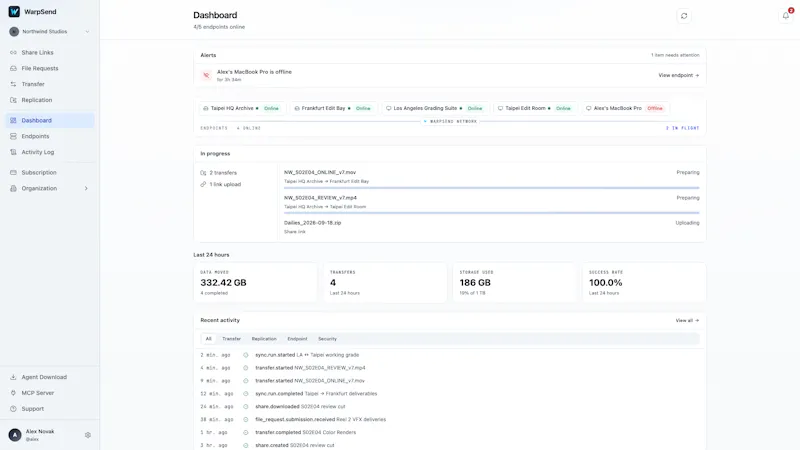The width and height of the screenshot is (800, 450).
Task: Open Share Links in the sidebar
Action: 49,53
